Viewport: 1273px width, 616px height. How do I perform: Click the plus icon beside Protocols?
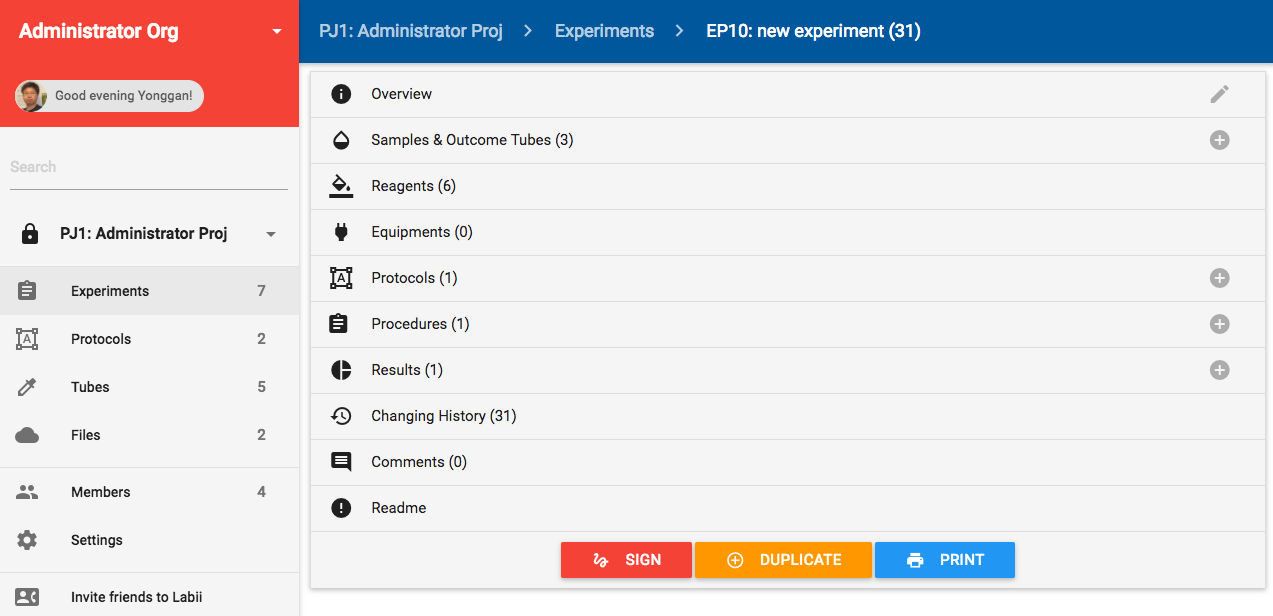1219,278
